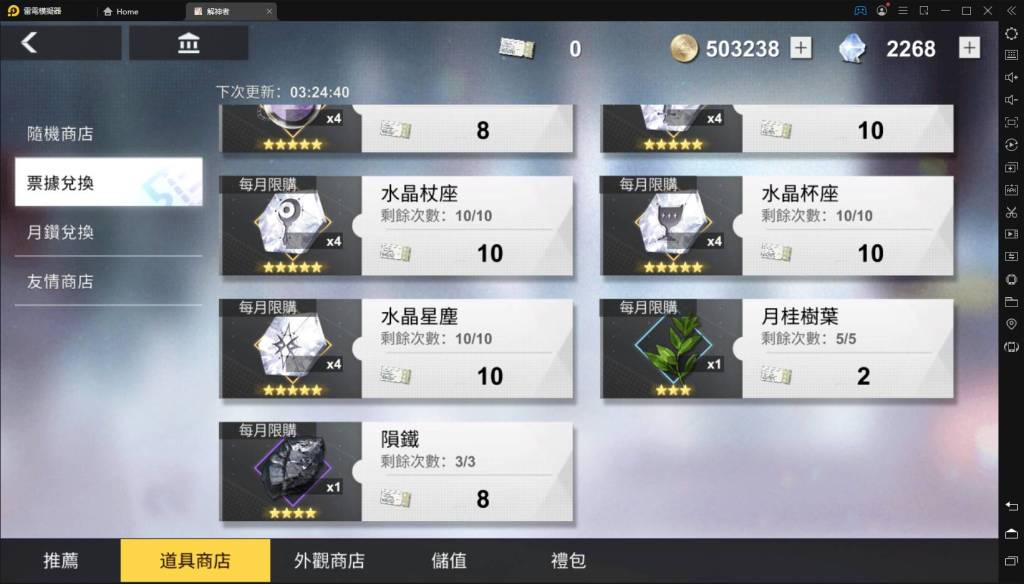Open the 禮包 gift pack tab
The height and width of the screenshot is (584, 1024).
568,560
